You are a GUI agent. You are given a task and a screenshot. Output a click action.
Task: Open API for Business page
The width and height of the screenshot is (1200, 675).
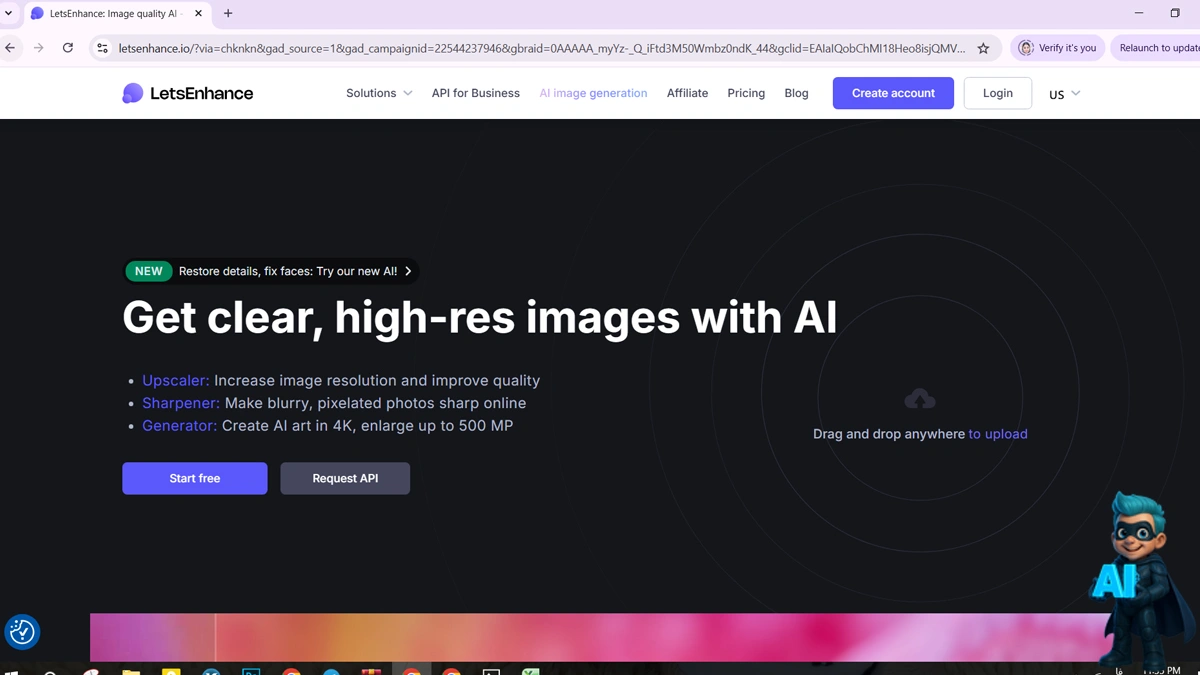click(476, 93)
